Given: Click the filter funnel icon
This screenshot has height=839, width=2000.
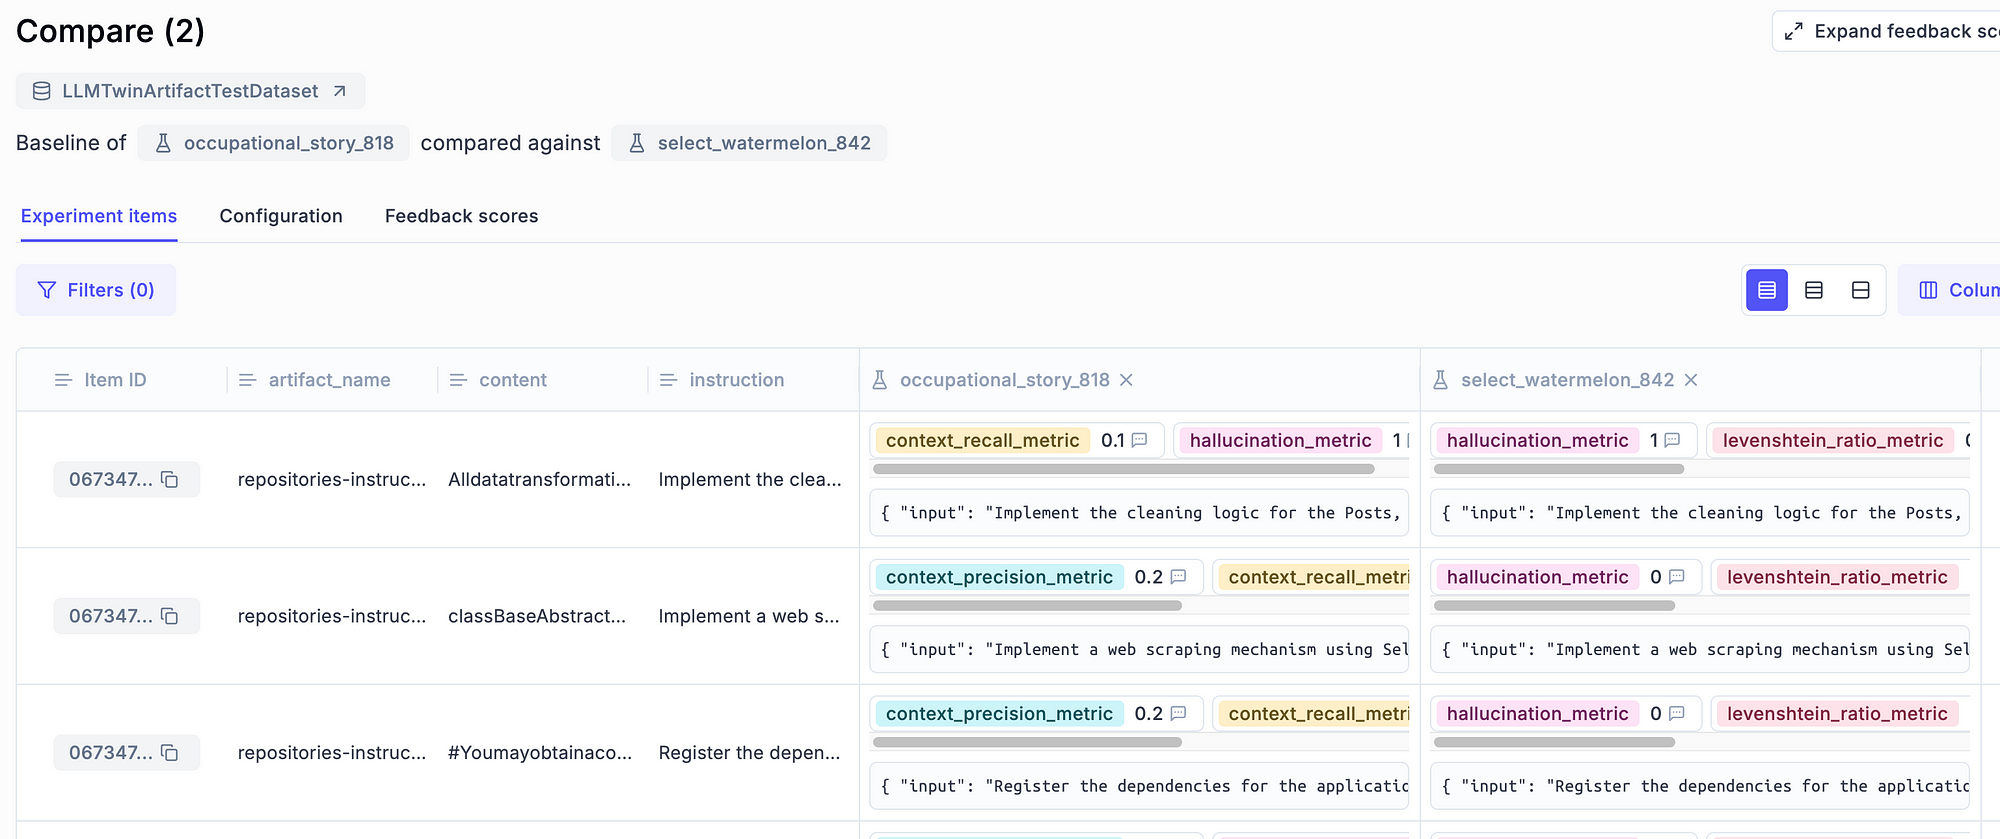Looking at the screenshot, I should click(46, 290).
